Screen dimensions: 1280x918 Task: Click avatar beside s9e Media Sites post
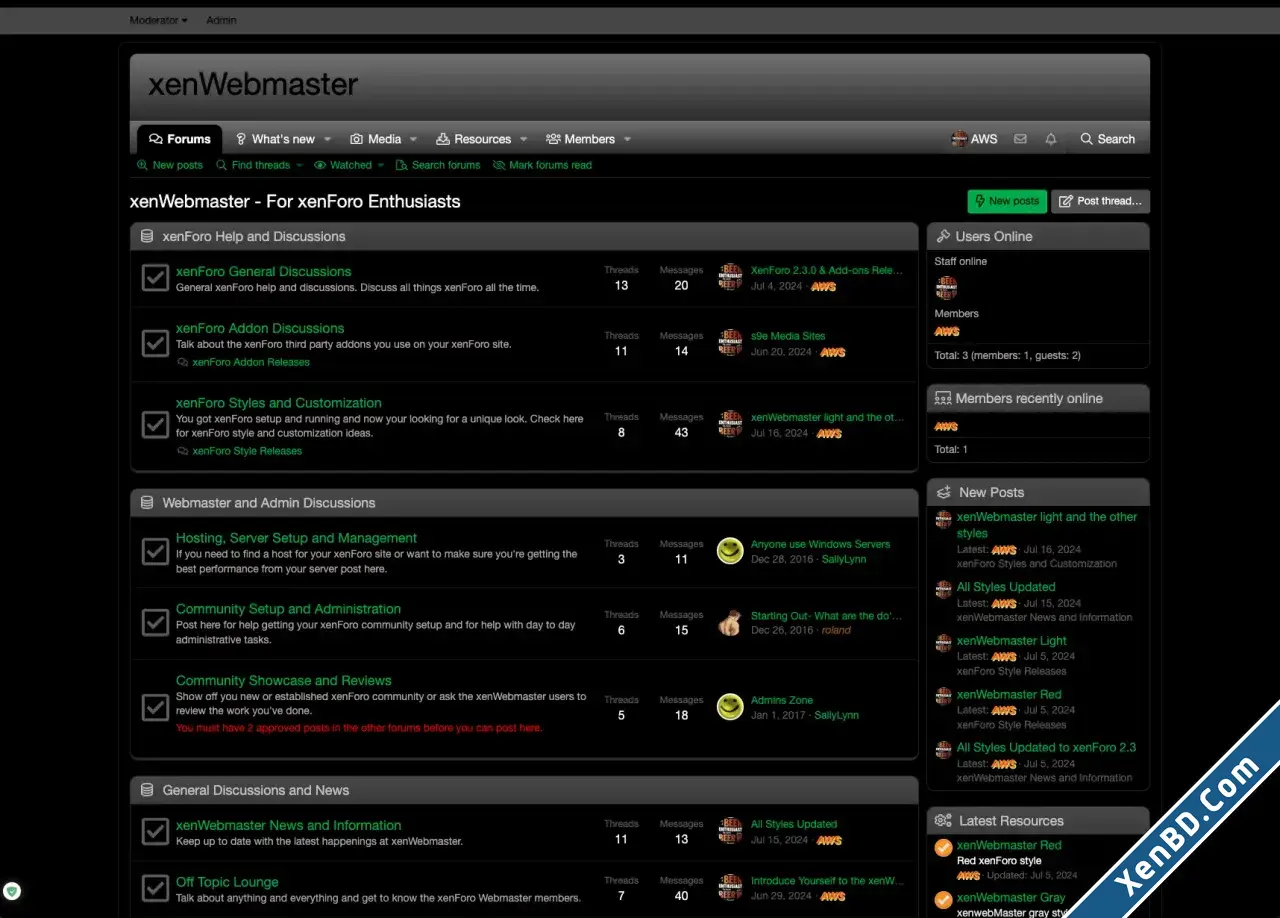tap(730, 343)
